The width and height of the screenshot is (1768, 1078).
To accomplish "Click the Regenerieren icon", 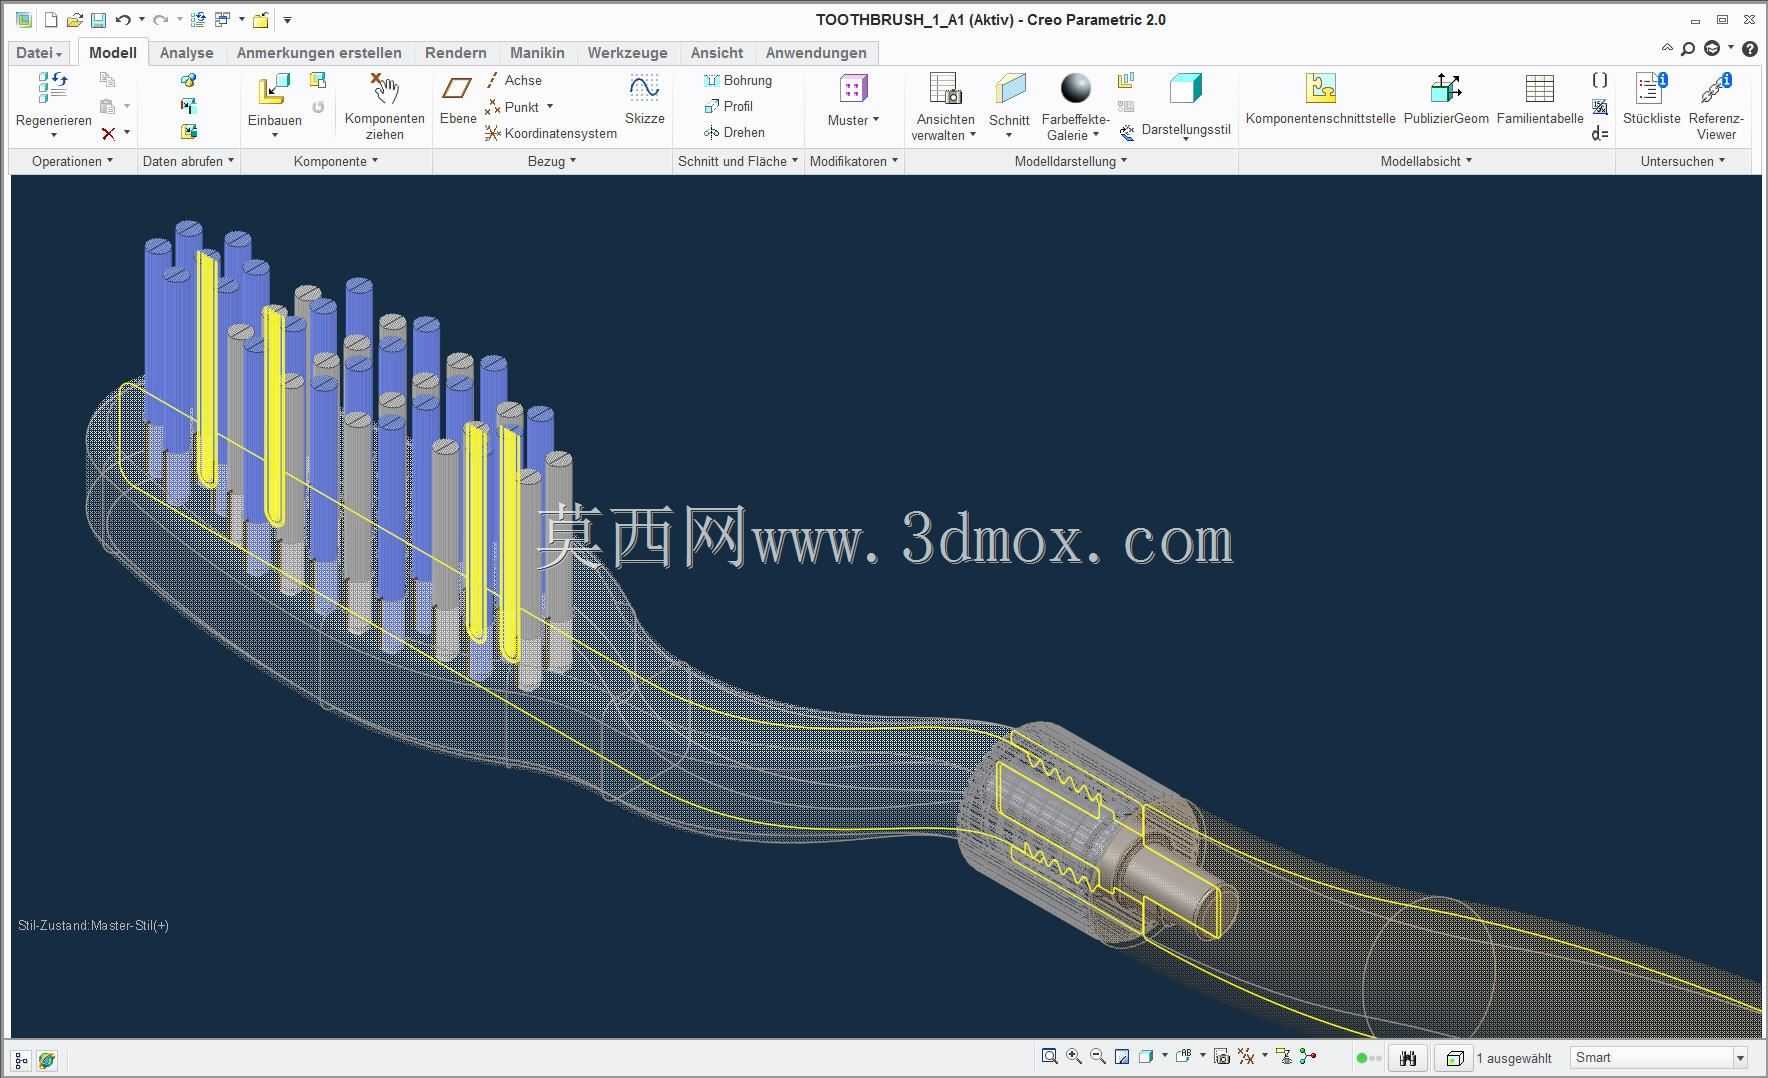I will pos(53,88).
